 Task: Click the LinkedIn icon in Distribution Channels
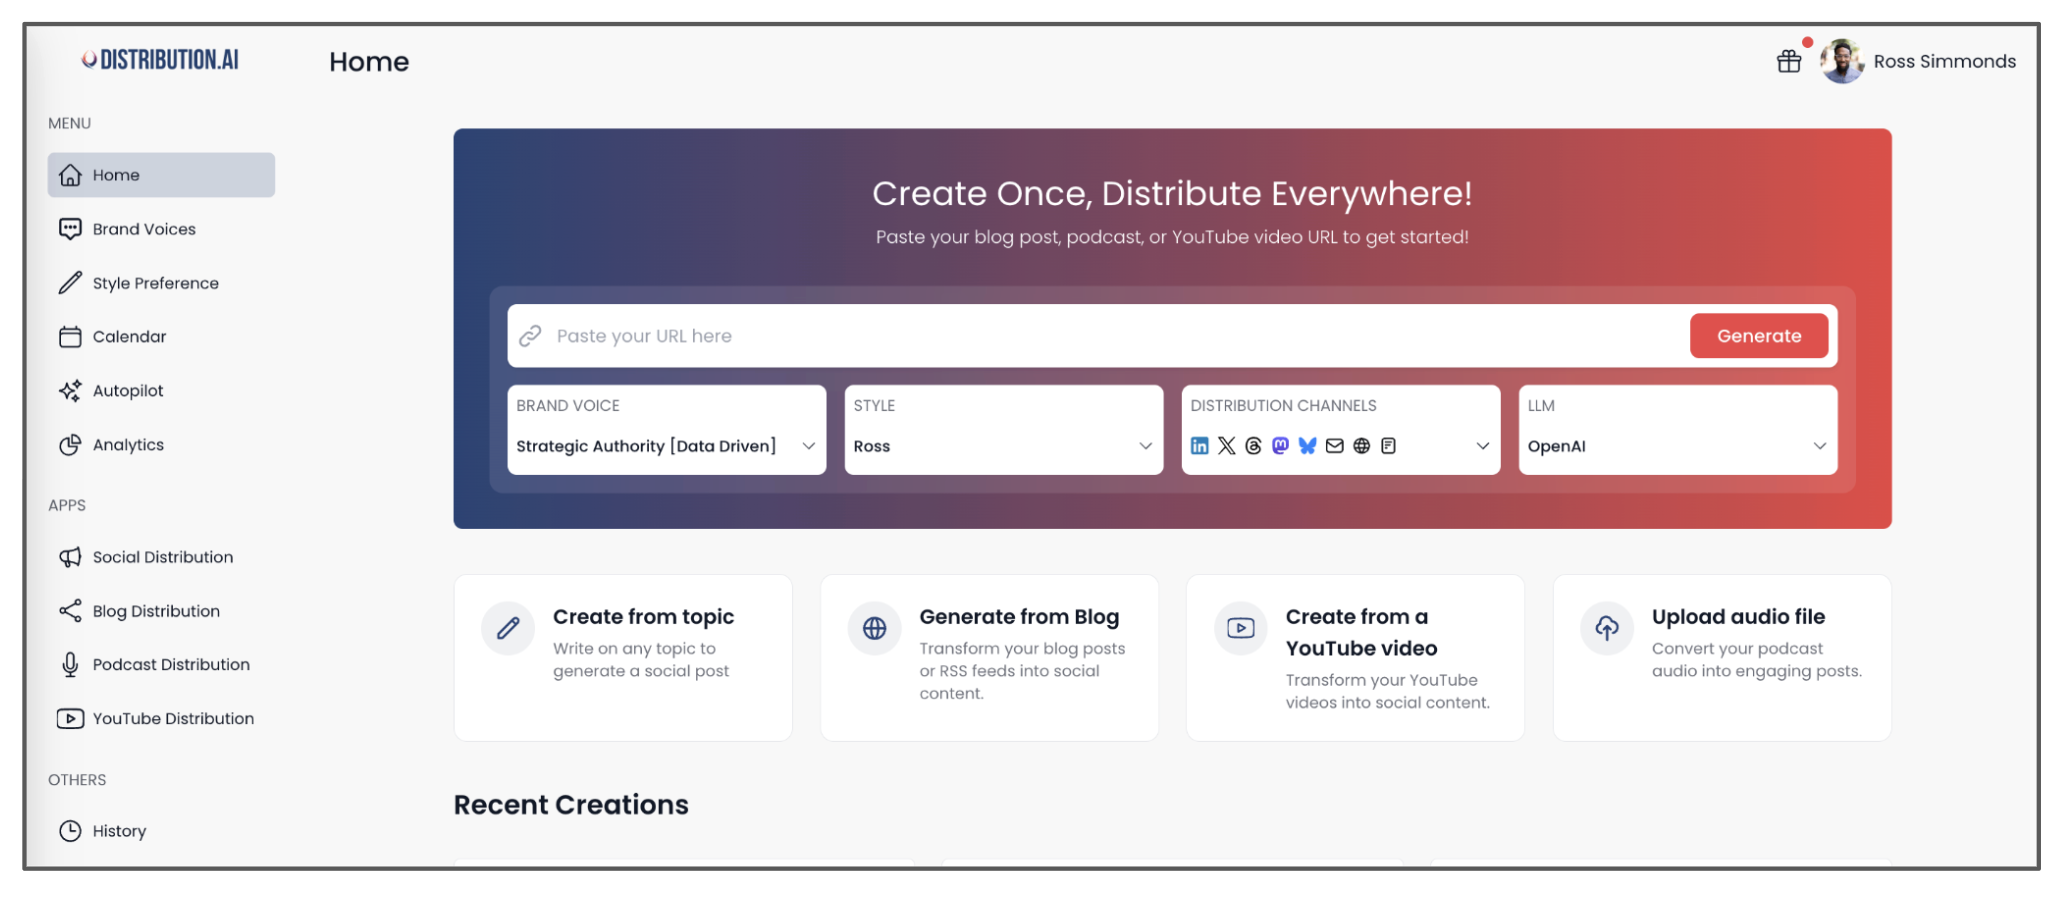pos(1199,446)
